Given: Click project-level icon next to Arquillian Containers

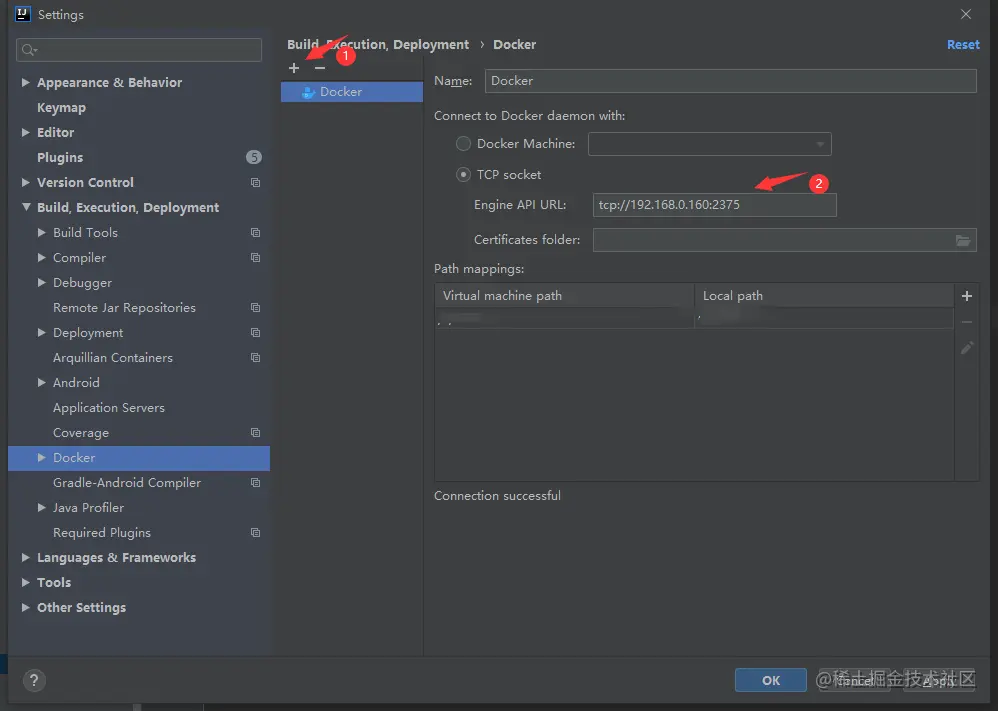Looking at the screenshot, I should point(255,358).
